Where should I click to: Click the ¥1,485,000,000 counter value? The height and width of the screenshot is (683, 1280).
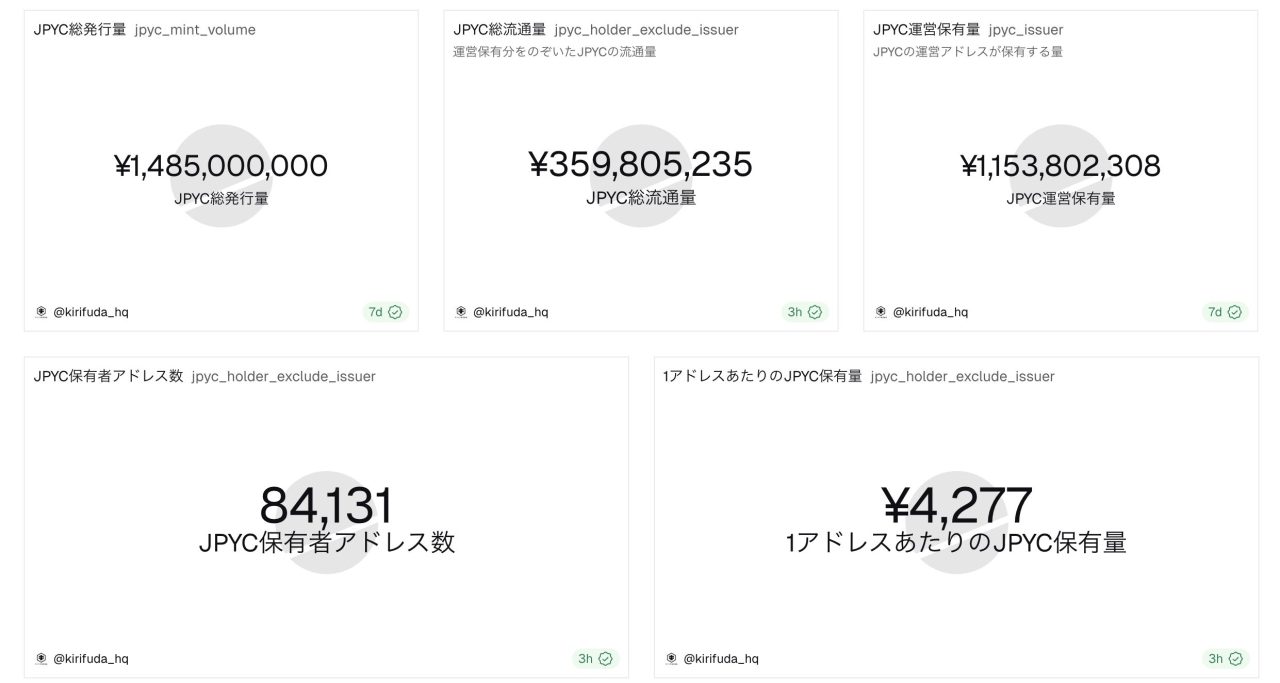(221, 166)
